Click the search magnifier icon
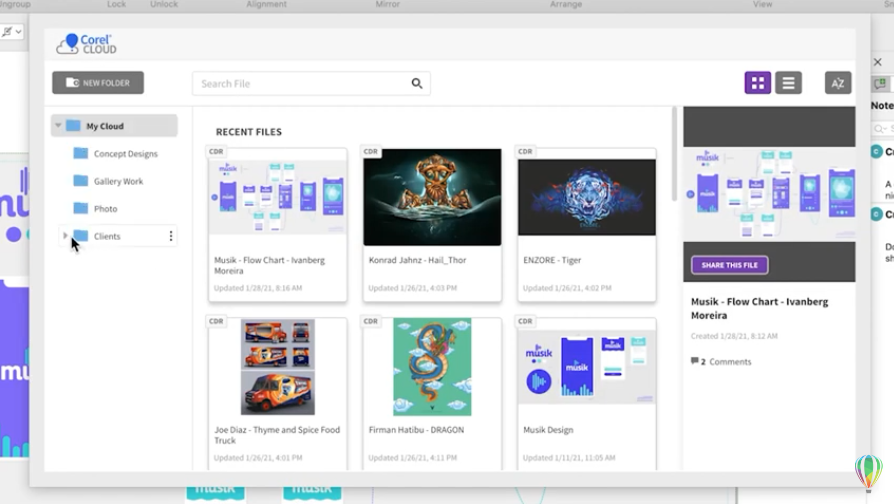 coord(417,83)
